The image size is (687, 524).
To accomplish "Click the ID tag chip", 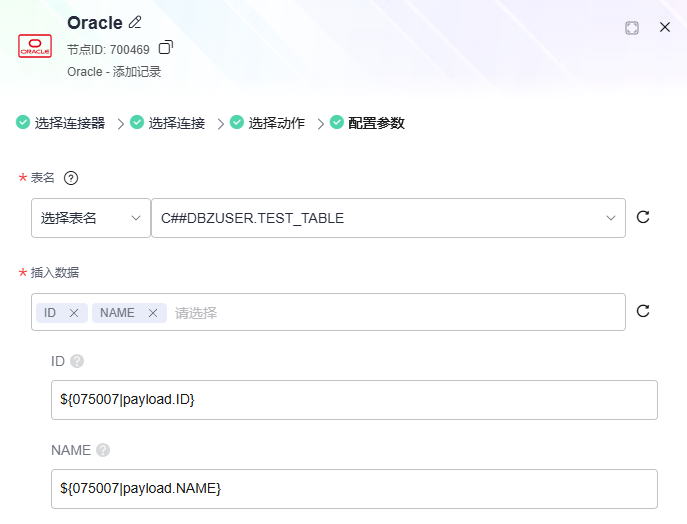I will tap(62, 313).
